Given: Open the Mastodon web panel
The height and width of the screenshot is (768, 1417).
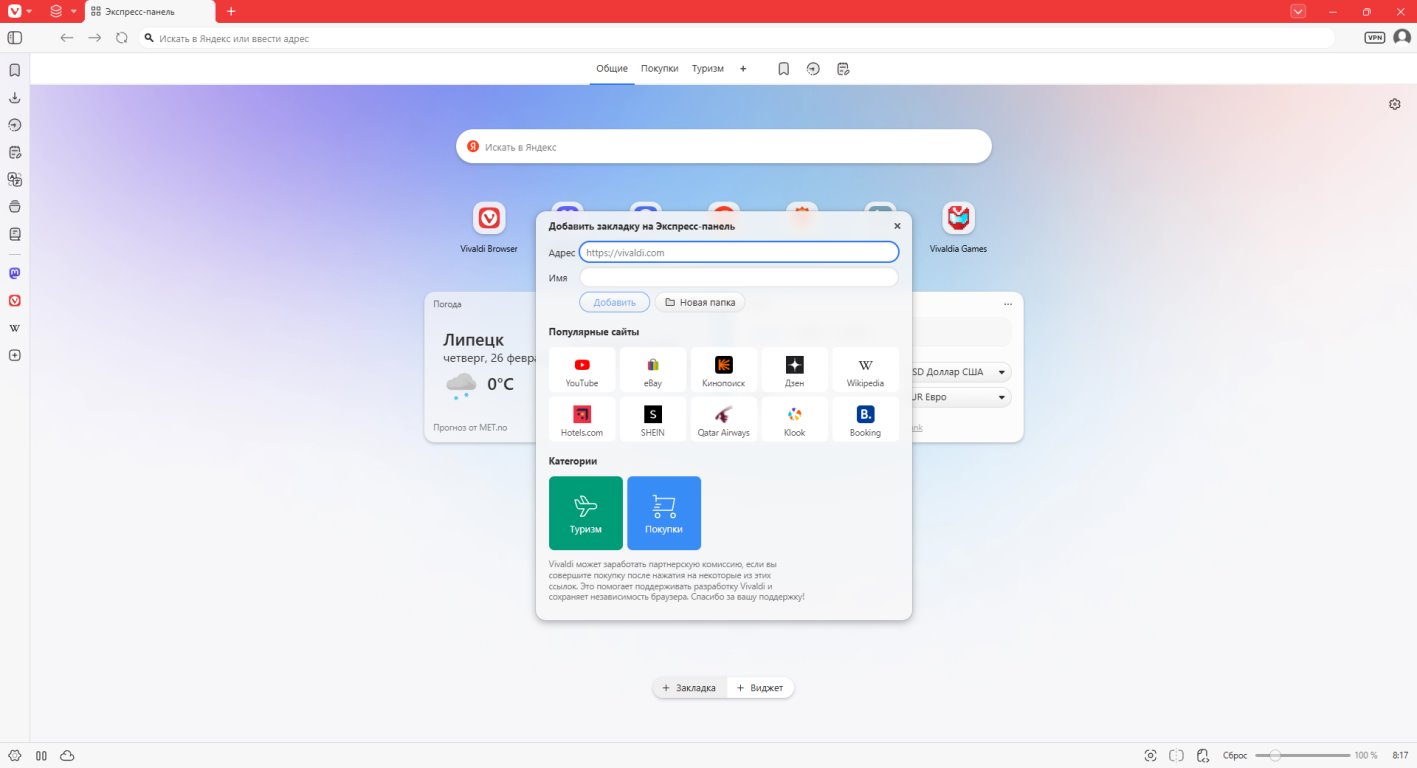Looking at the screenshot, I should click(14, 273).
